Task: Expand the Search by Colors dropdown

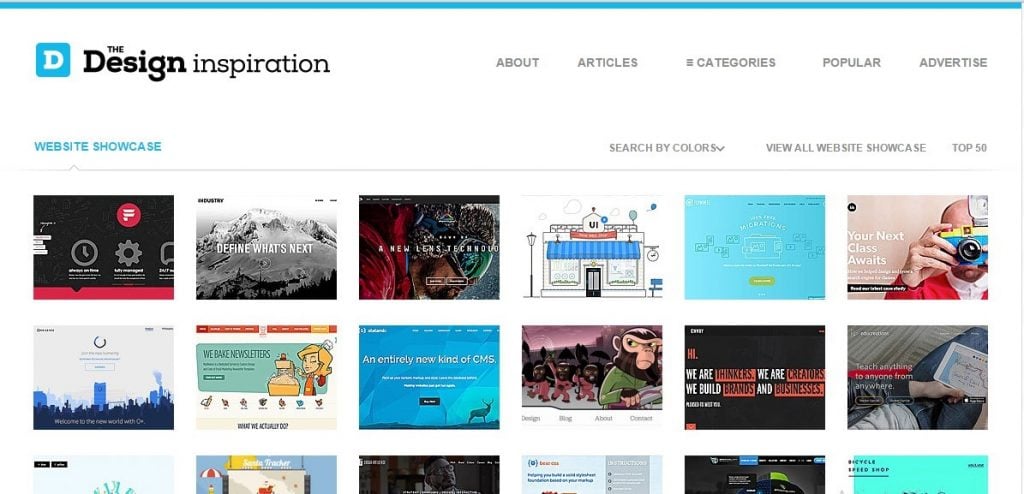Action: pos(667,148)
